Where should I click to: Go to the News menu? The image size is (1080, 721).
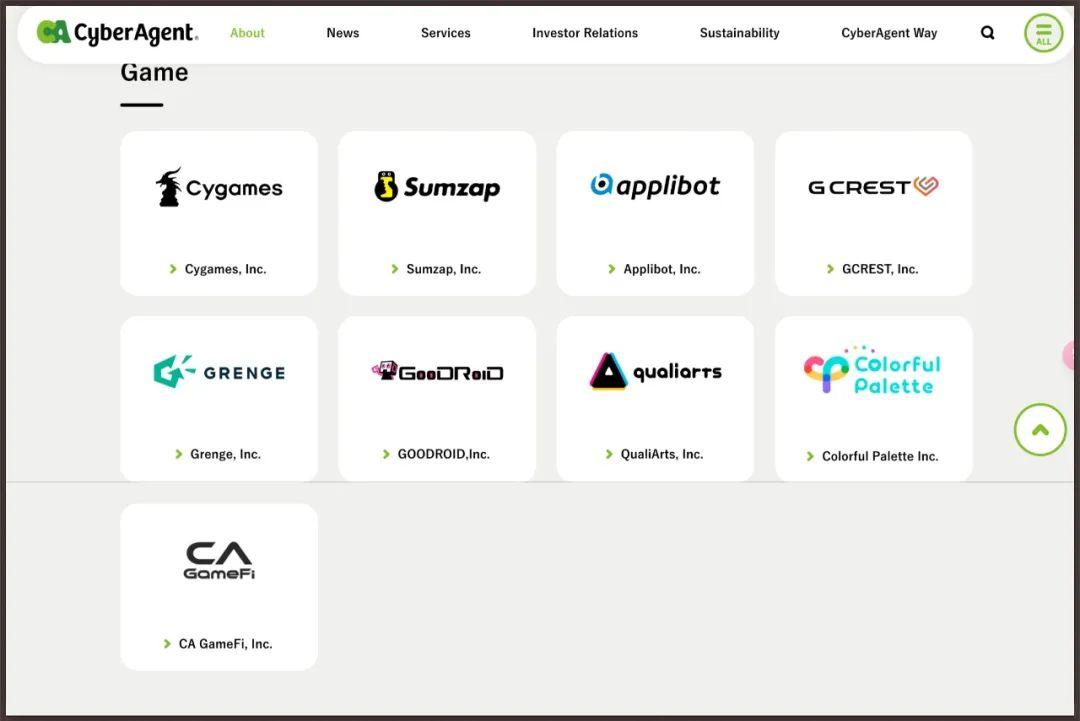pos(342,33)
